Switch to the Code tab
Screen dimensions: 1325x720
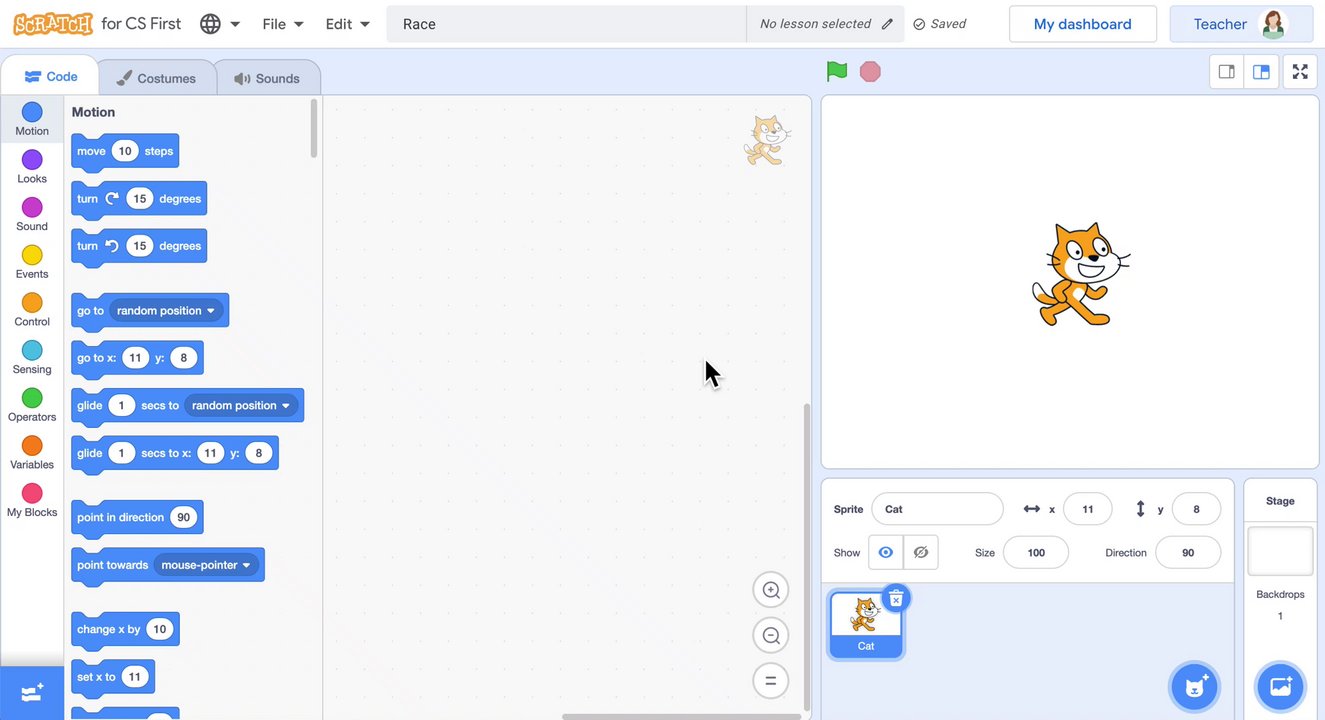(50, 76)
